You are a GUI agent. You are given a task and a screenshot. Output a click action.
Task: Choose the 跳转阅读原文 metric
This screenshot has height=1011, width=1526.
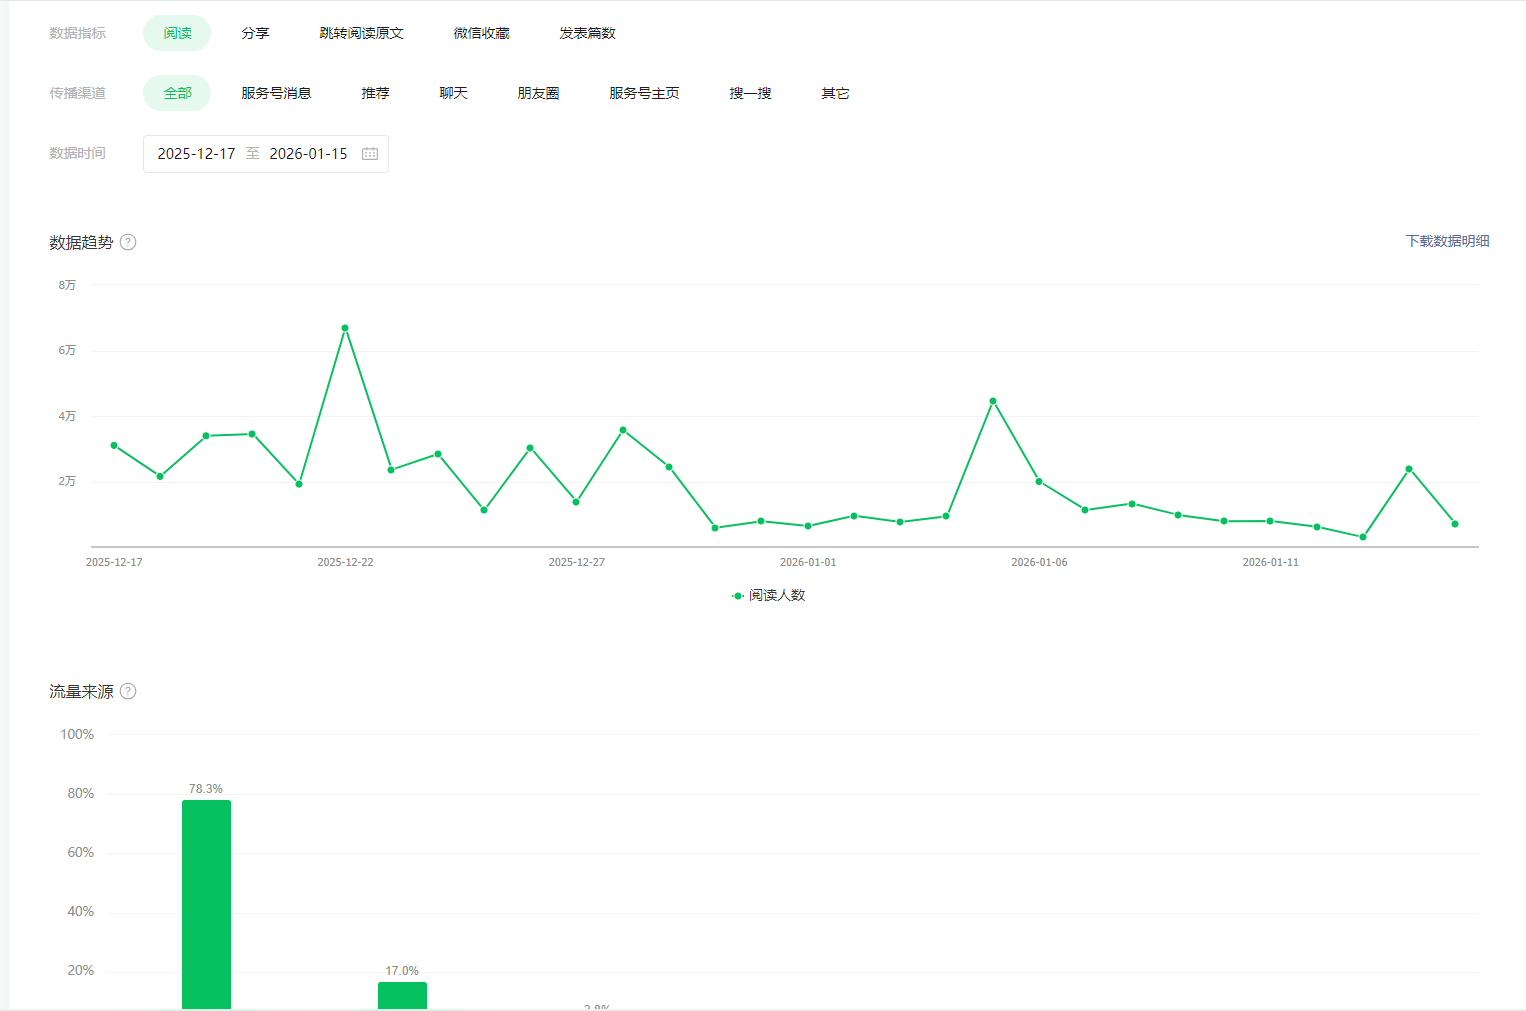361,33
